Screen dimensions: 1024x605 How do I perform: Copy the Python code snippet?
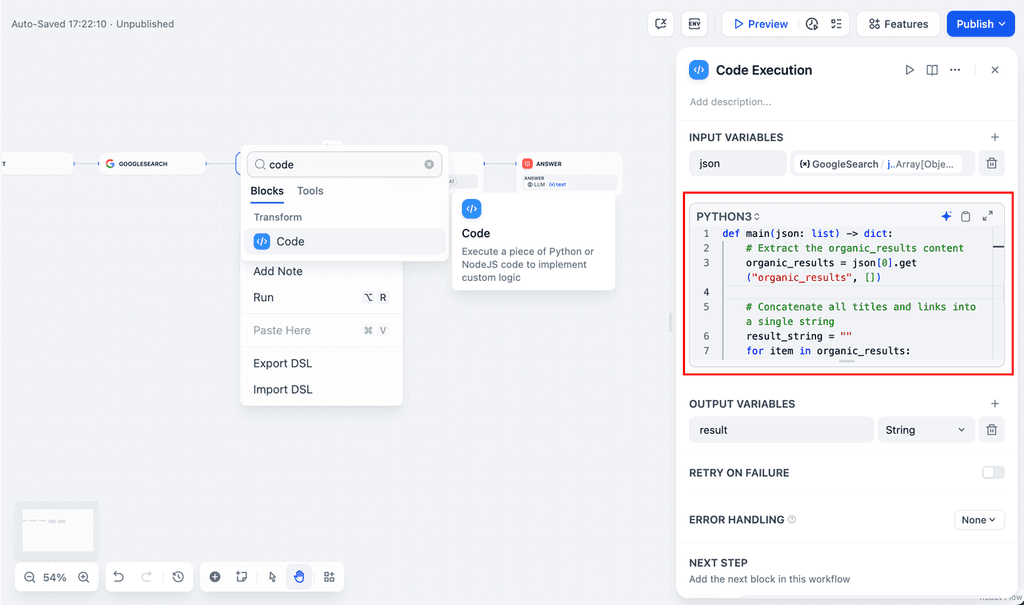click(965, 216)
